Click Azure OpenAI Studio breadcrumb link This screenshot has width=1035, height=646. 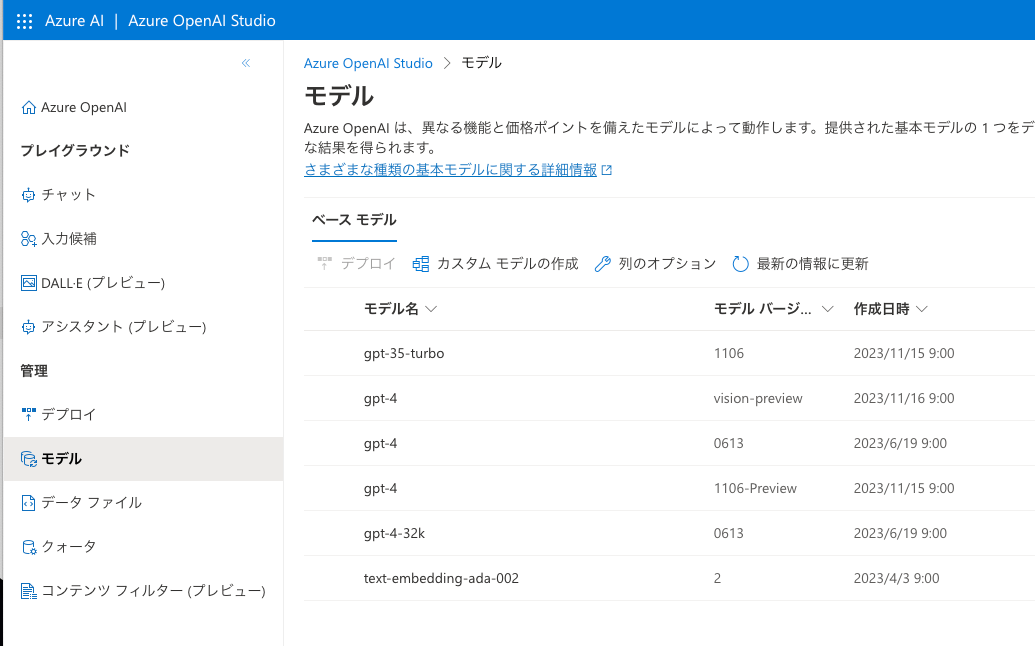(368, 63)
